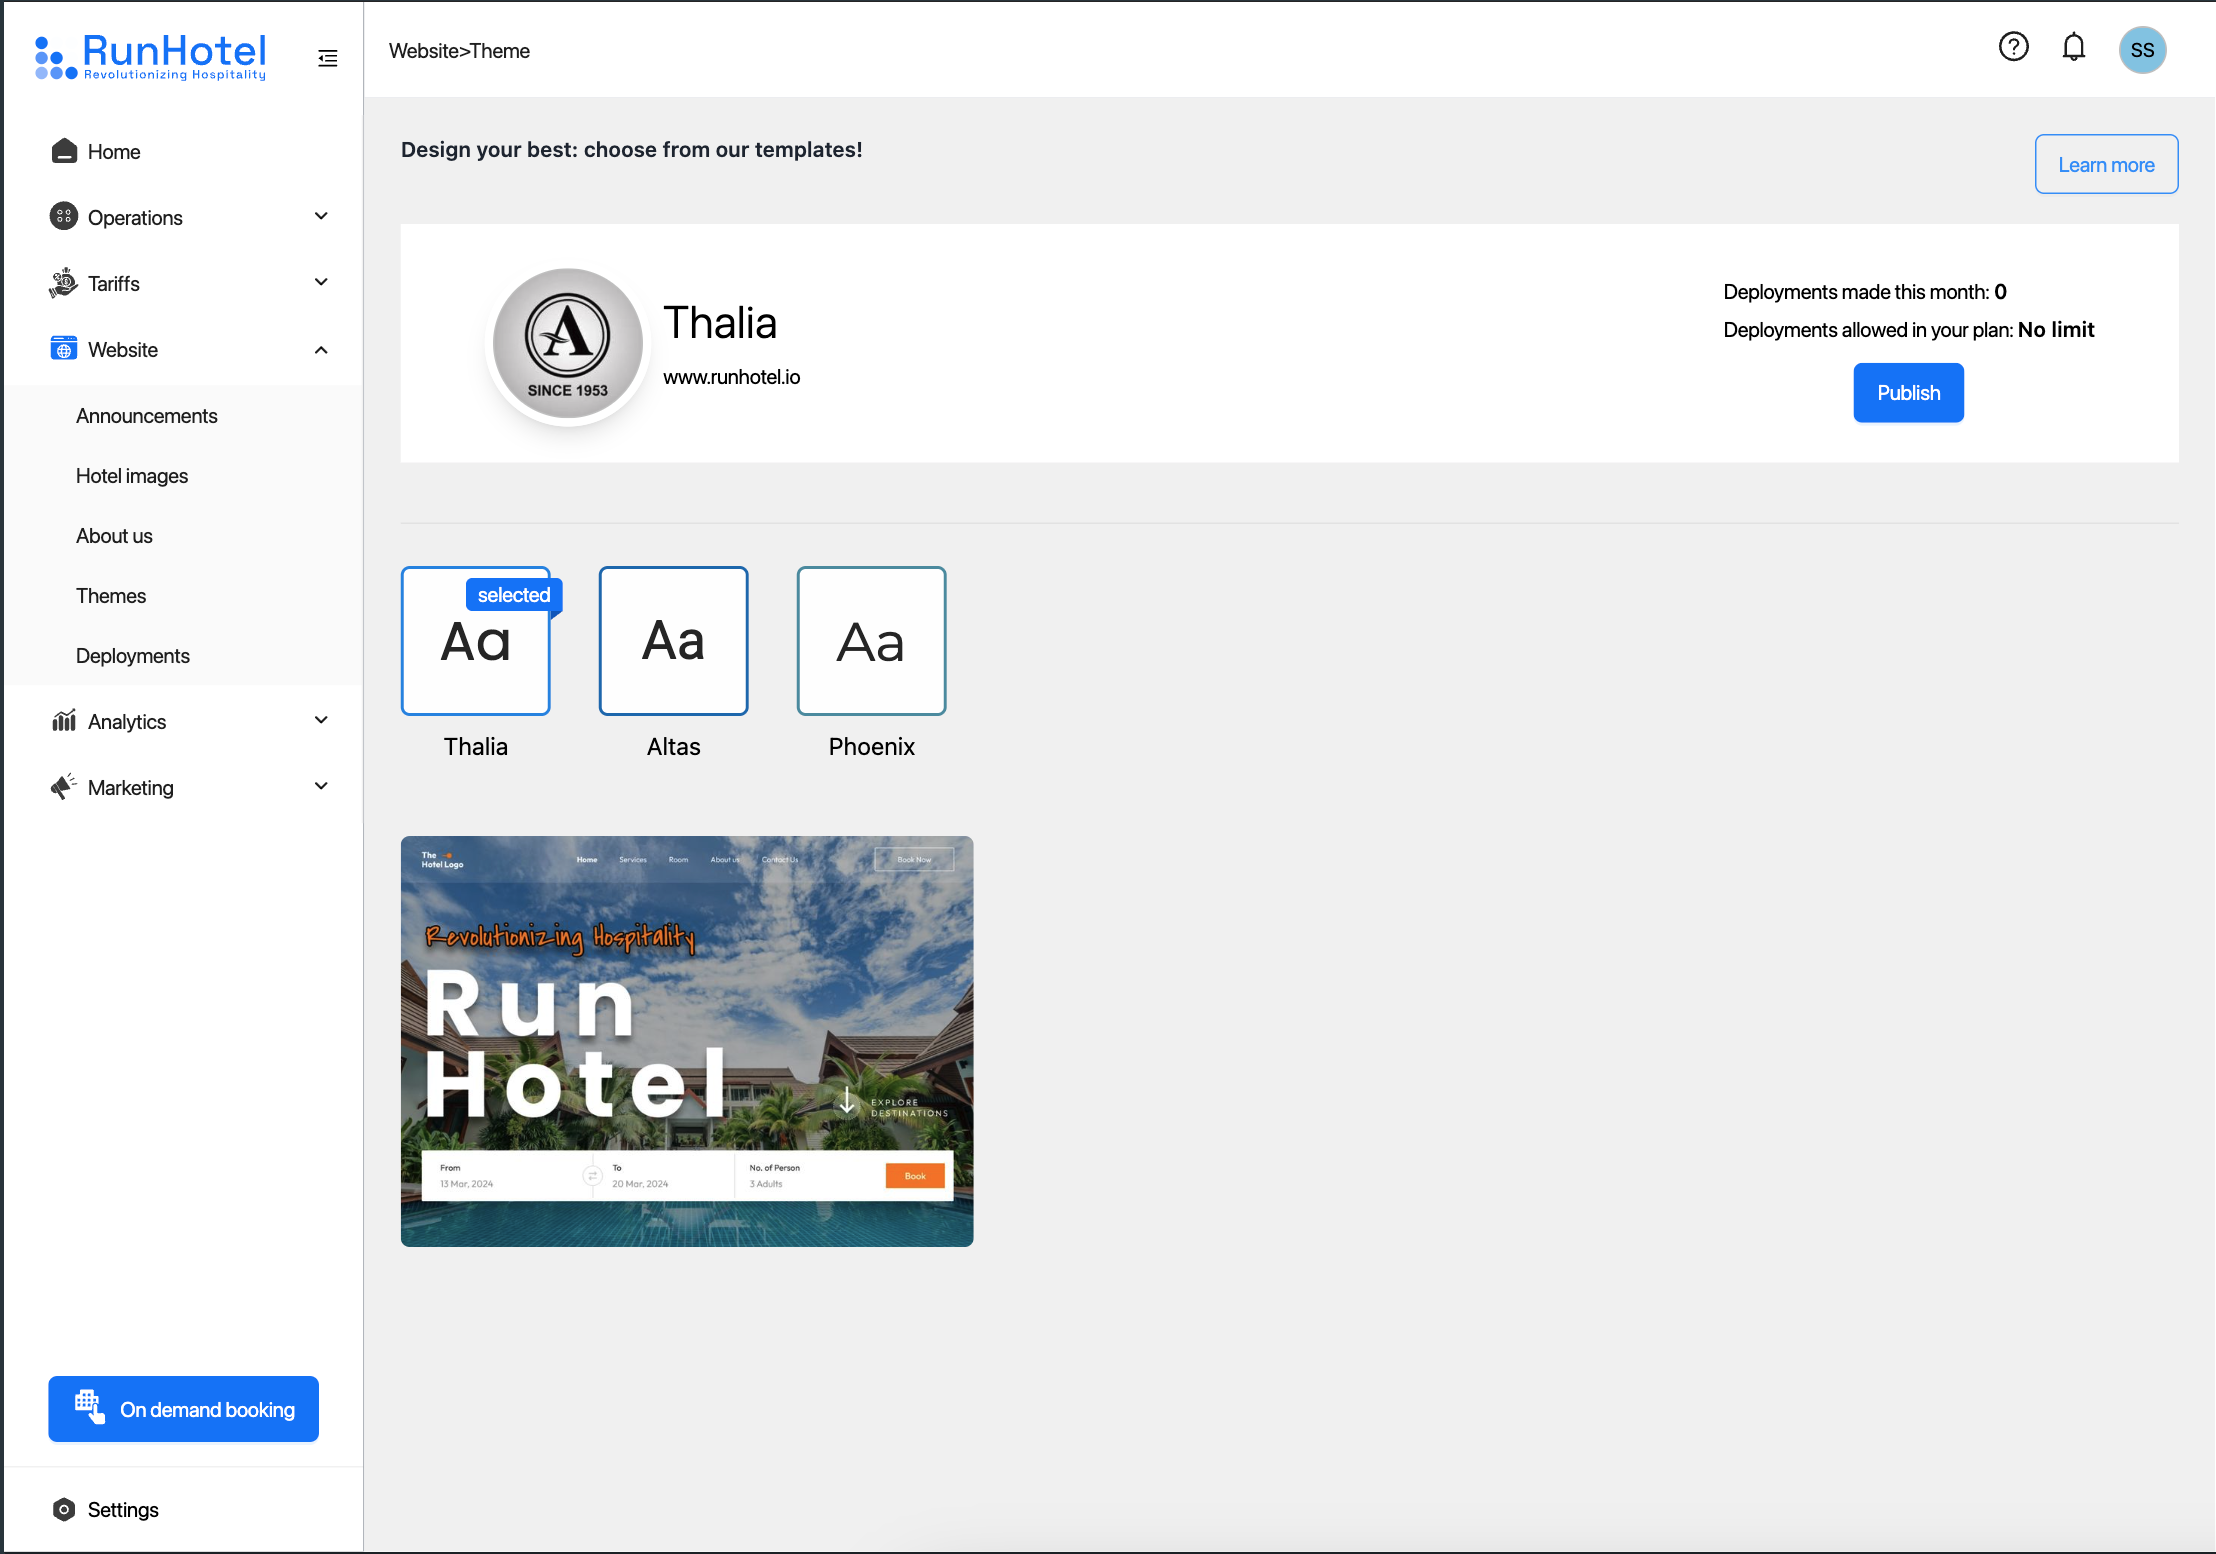Click the Marketing megaphone icon
The width and height of the screenshot is (2216, 1554).
click(64, 786)
